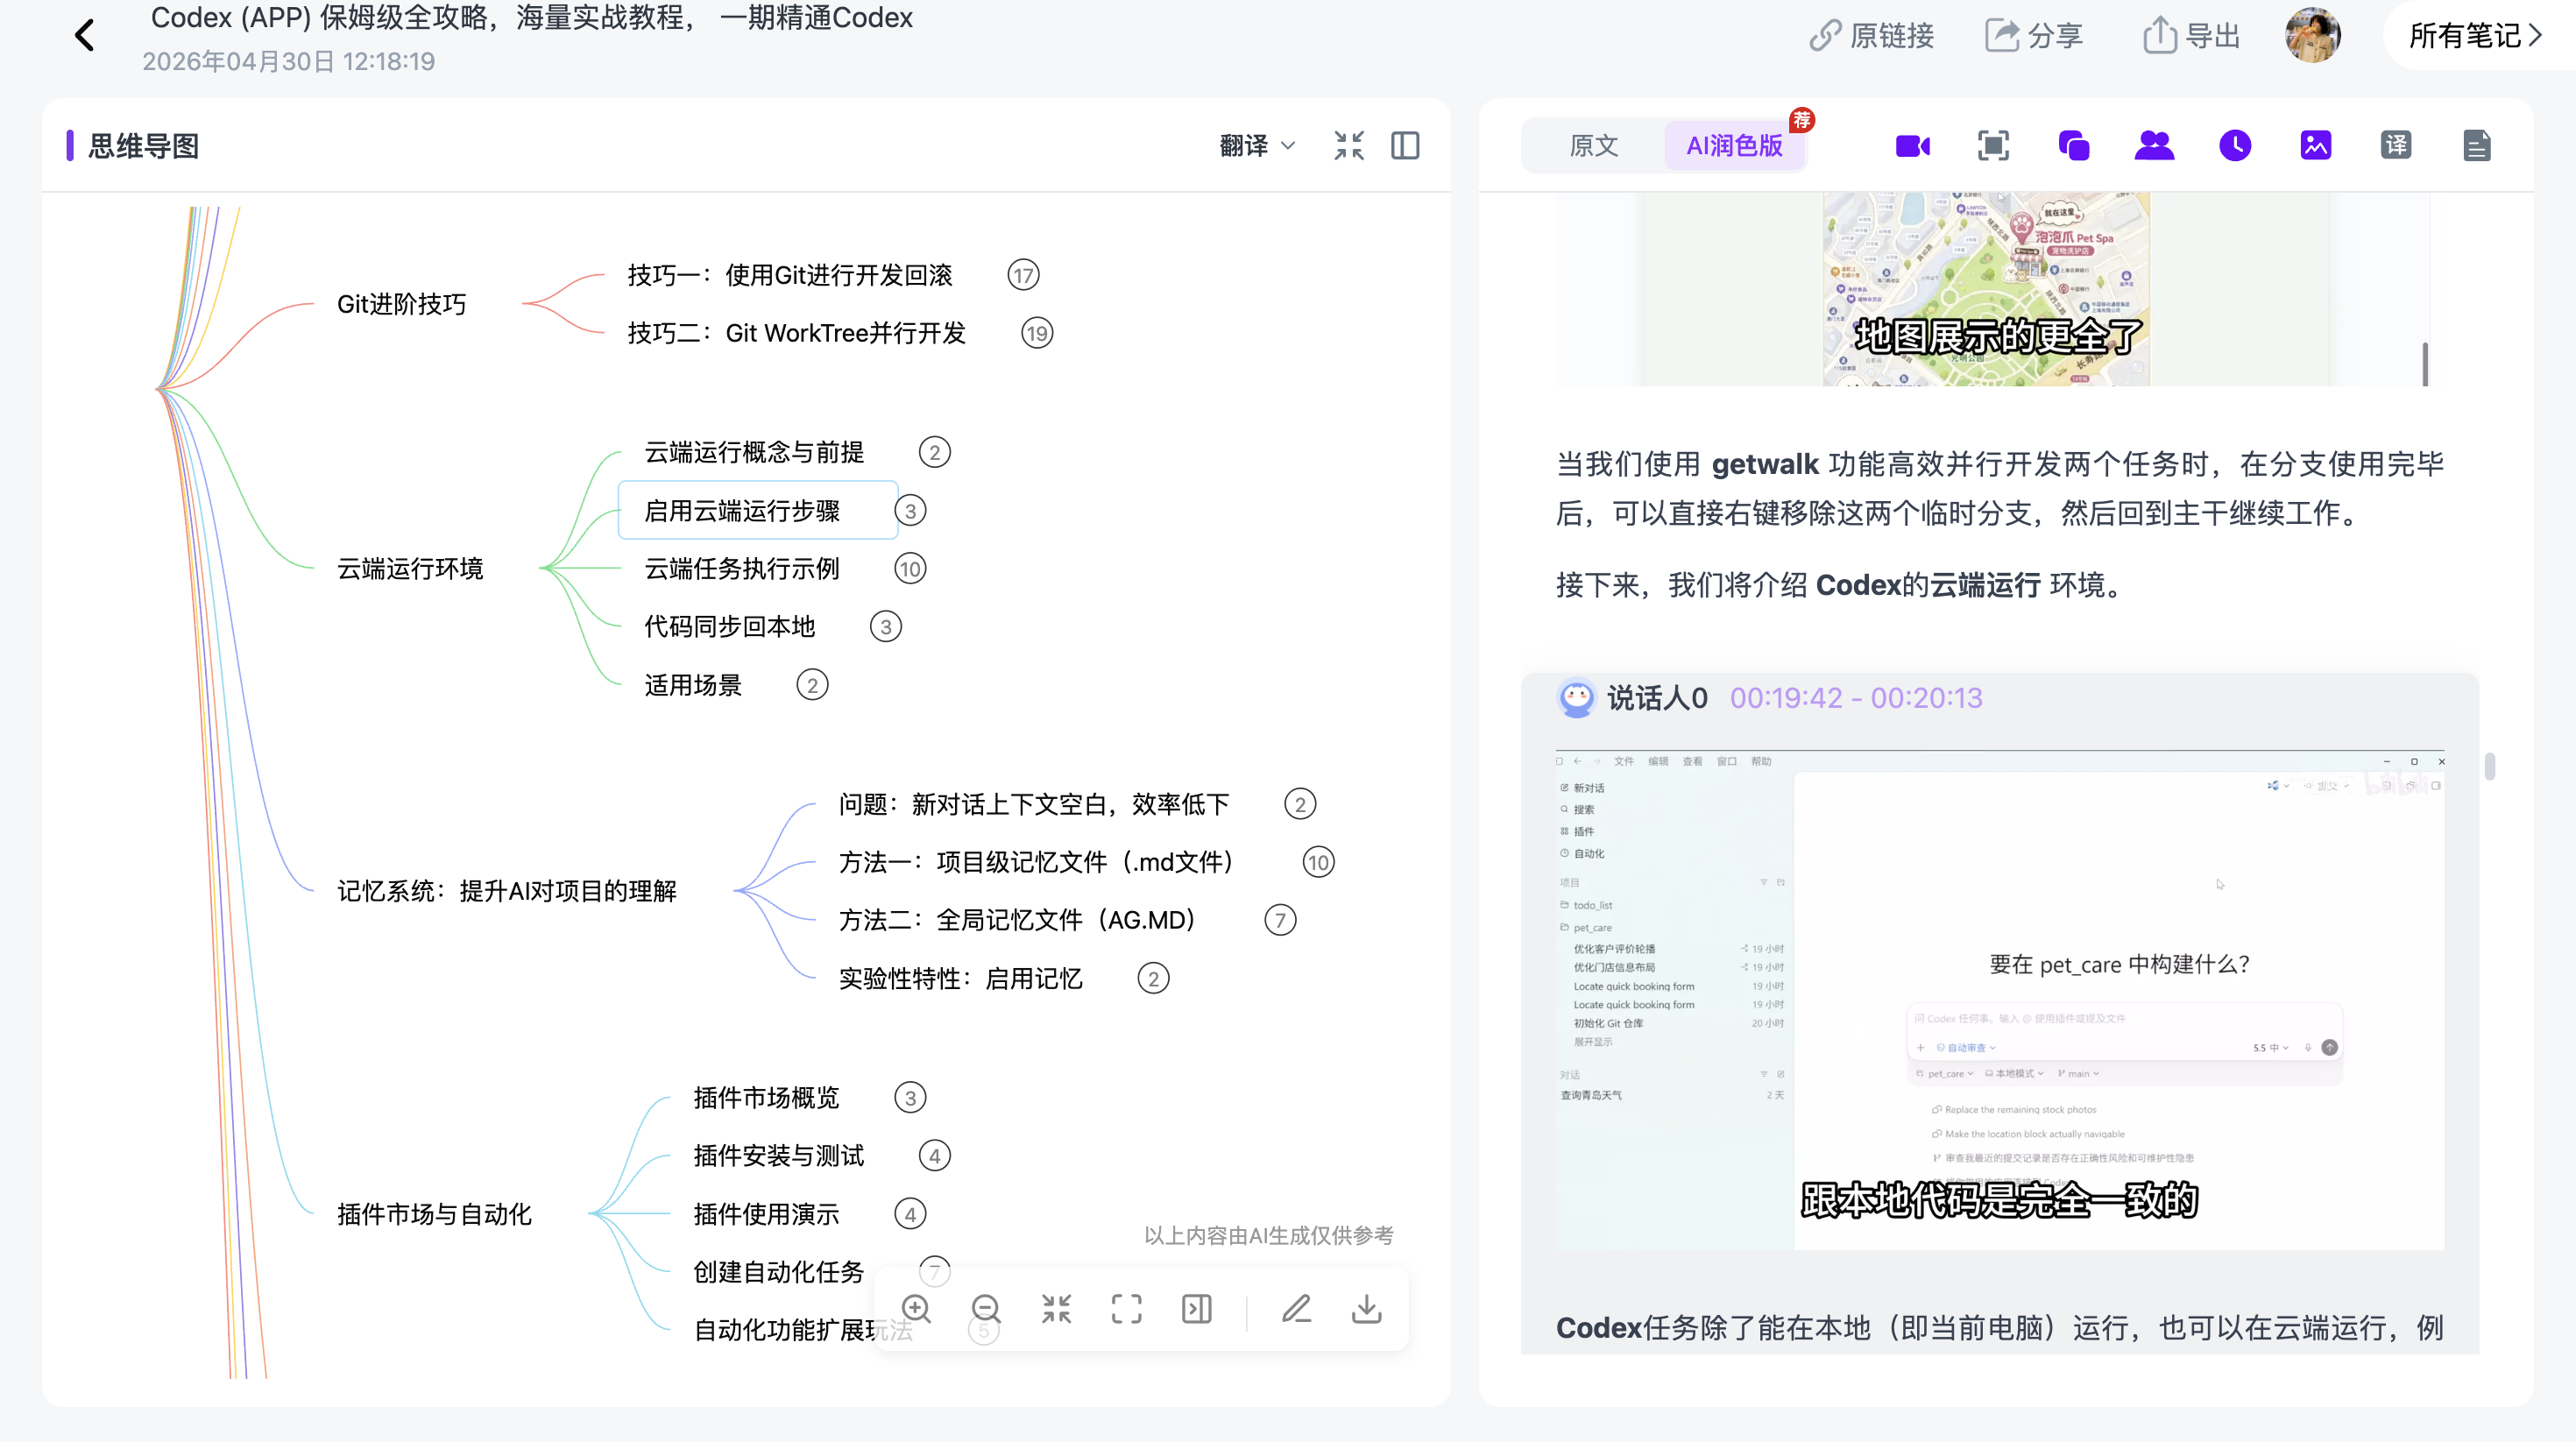Open the user profile avatar

[x=2313, y=35]
